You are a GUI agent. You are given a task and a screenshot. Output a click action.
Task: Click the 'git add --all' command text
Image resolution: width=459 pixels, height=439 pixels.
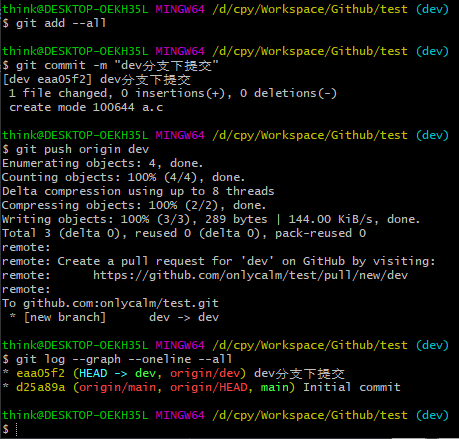pyautogui.click(x=61, y=23)
